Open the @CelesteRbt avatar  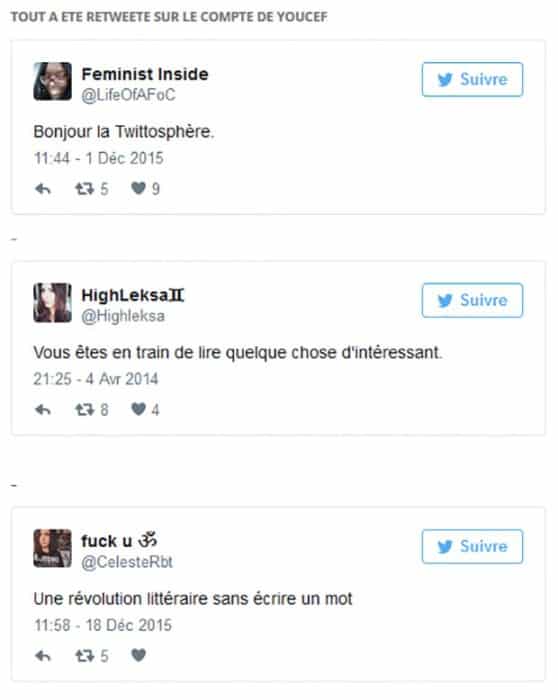click(x=52, y=548)
